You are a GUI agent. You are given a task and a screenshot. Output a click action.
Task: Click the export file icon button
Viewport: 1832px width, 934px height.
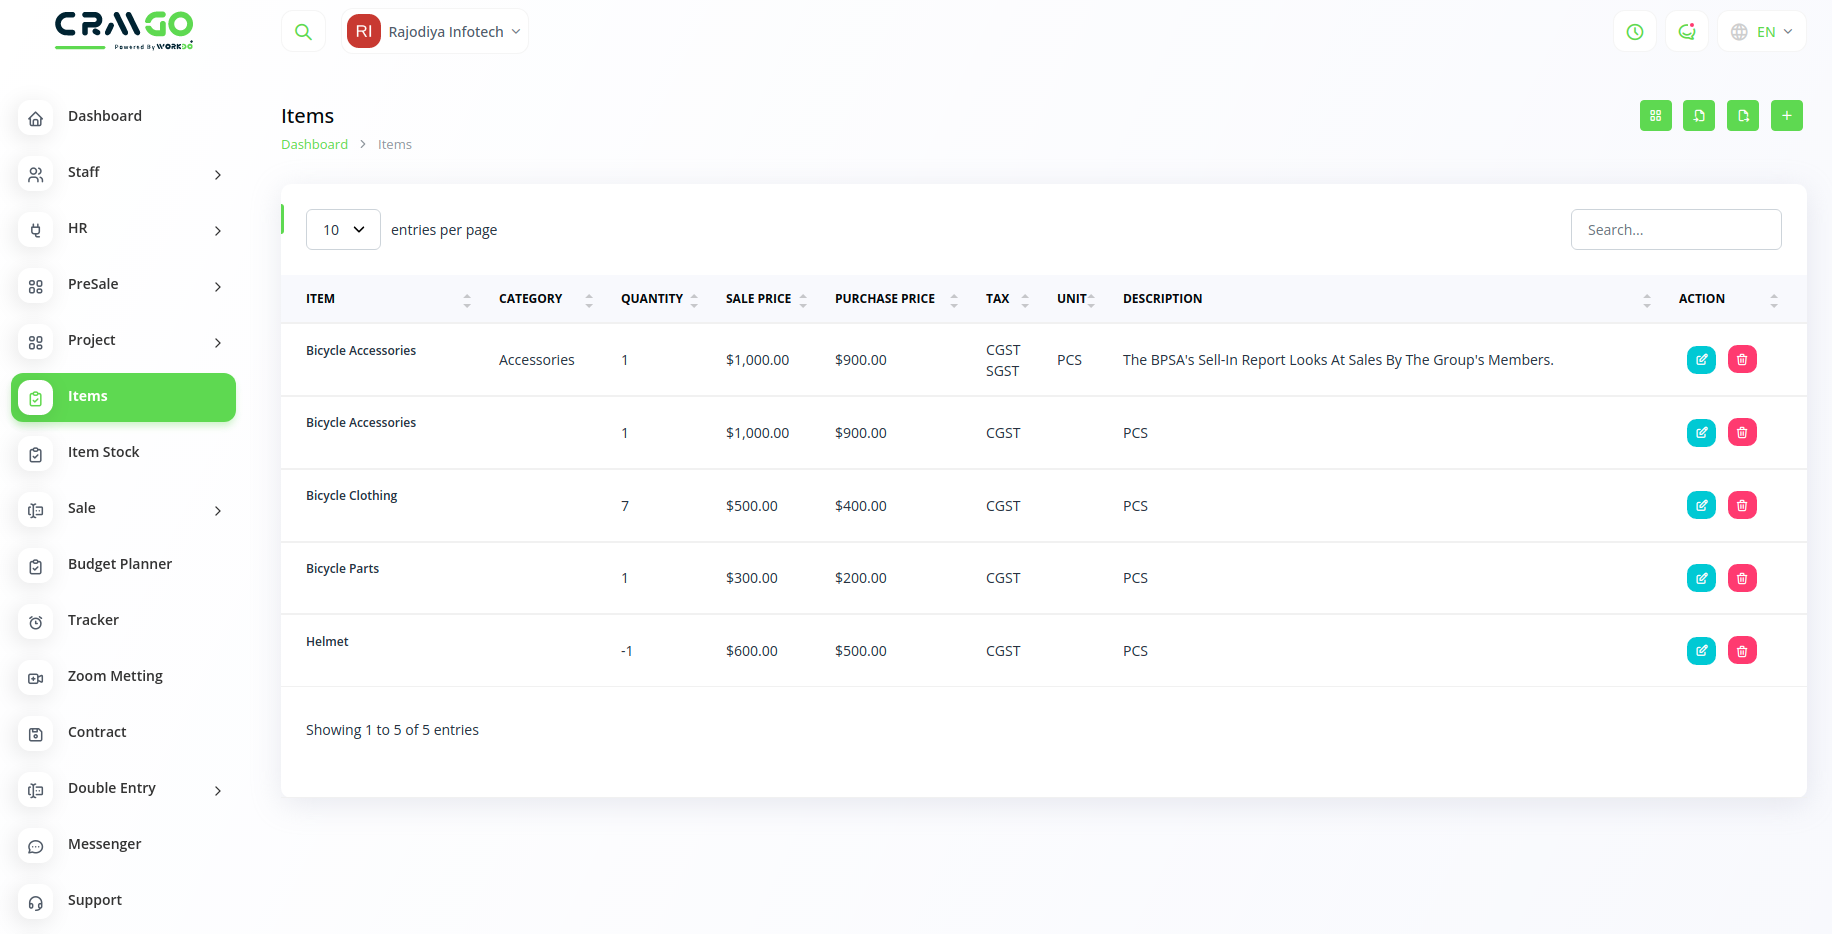(x=1743, y=116)
